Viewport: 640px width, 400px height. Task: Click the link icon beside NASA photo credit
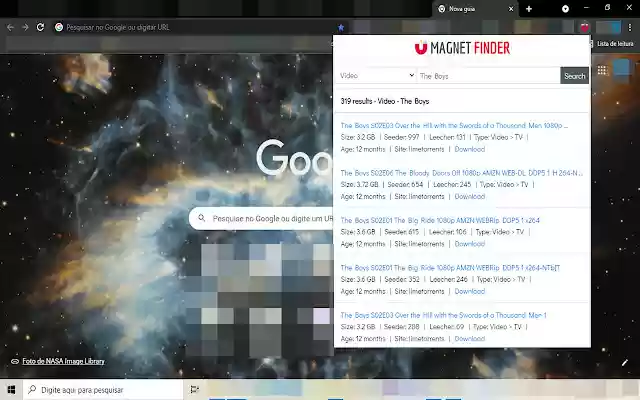click(x=15, y=361)
